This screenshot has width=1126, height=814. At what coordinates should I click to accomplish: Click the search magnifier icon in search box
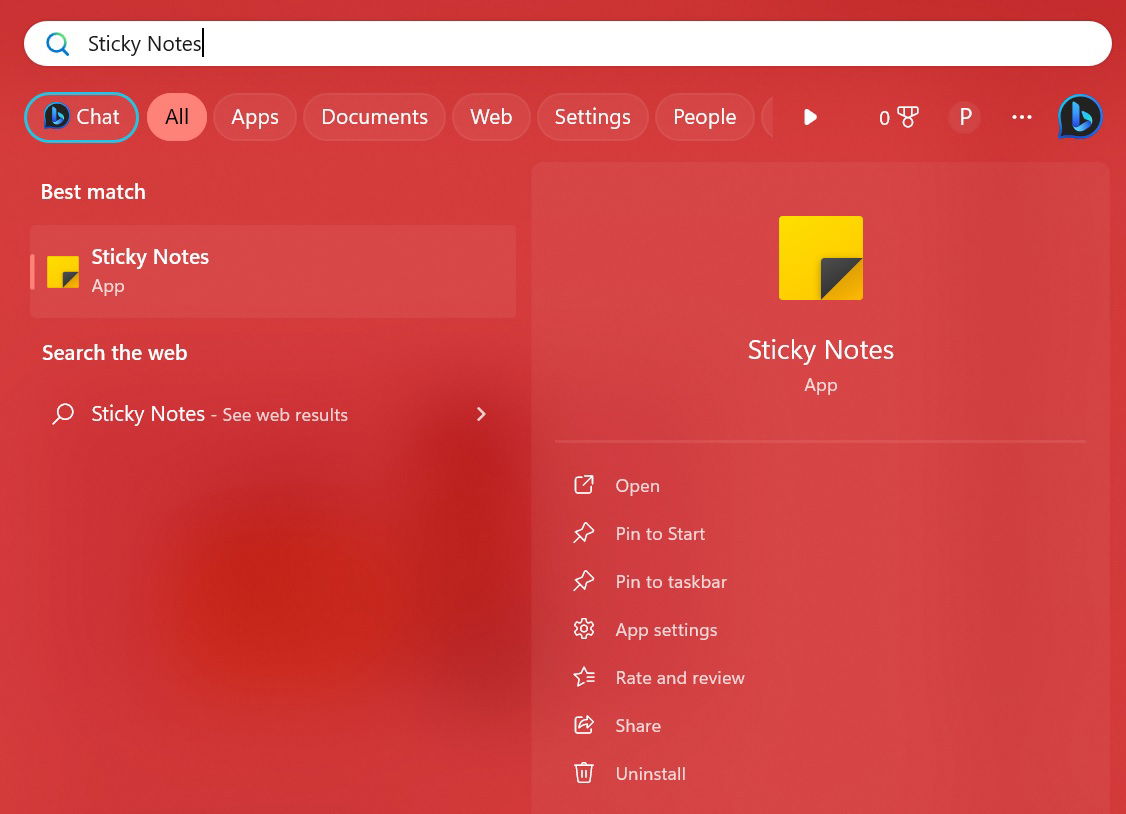pos(57,44)
